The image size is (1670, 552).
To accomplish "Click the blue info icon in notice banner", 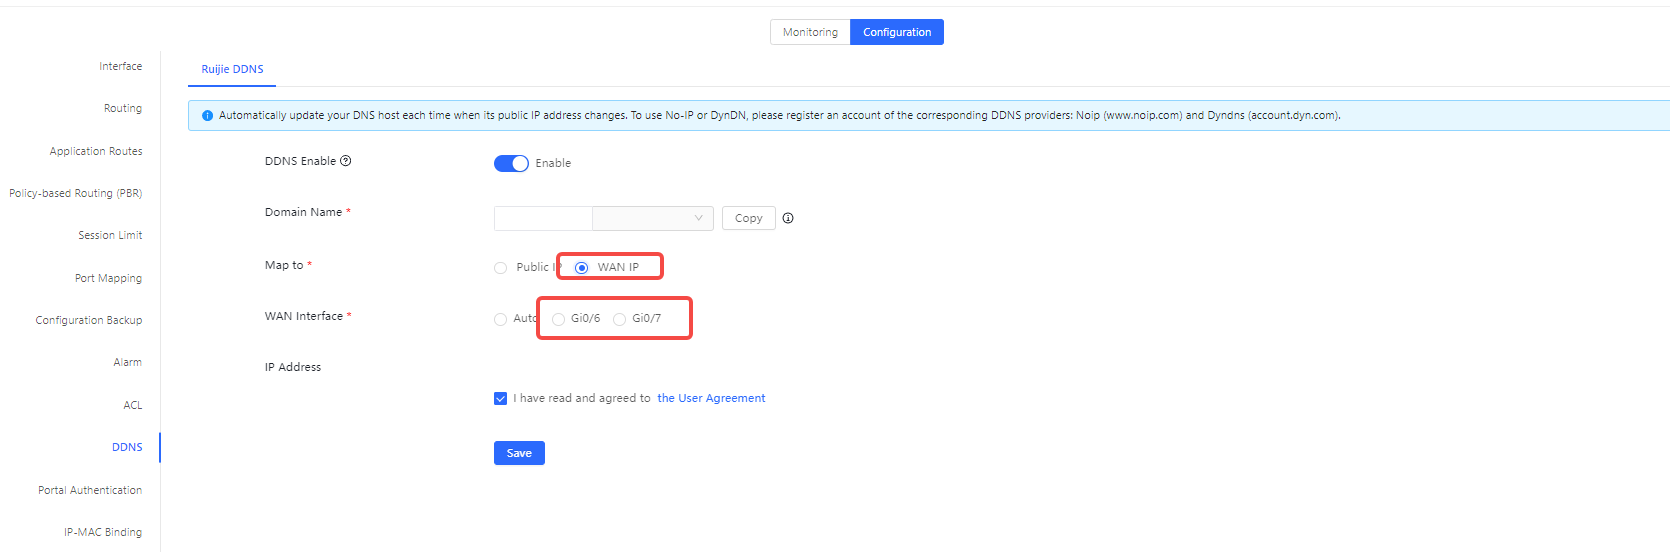I will pyautogui.click(x=208, y=116).
